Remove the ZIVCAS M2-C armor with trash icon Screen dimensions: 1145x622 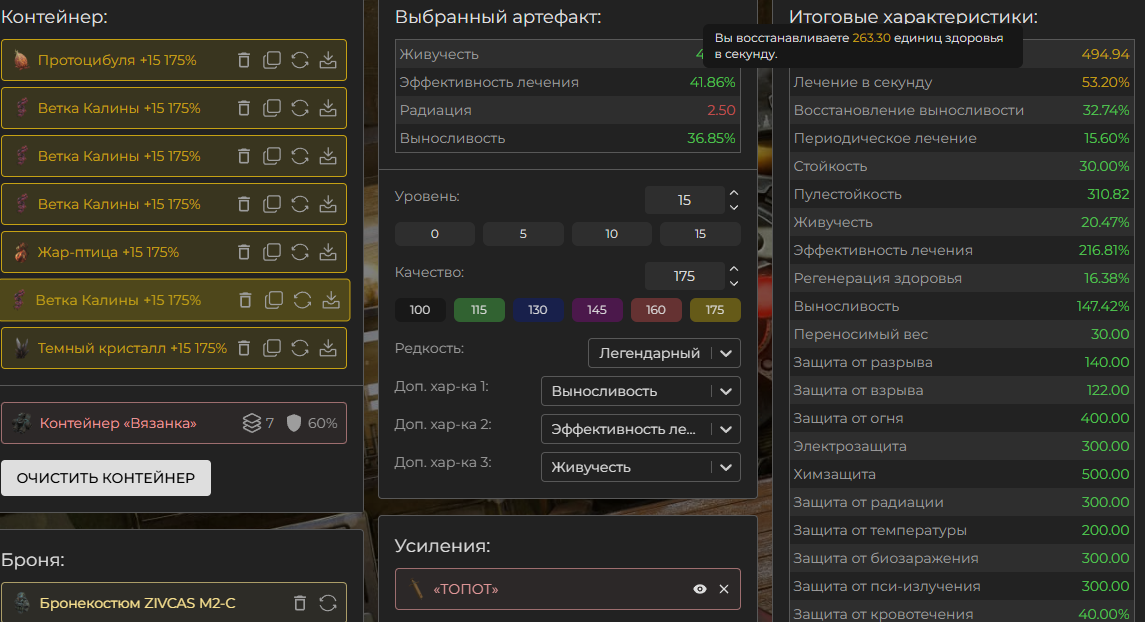300,603
